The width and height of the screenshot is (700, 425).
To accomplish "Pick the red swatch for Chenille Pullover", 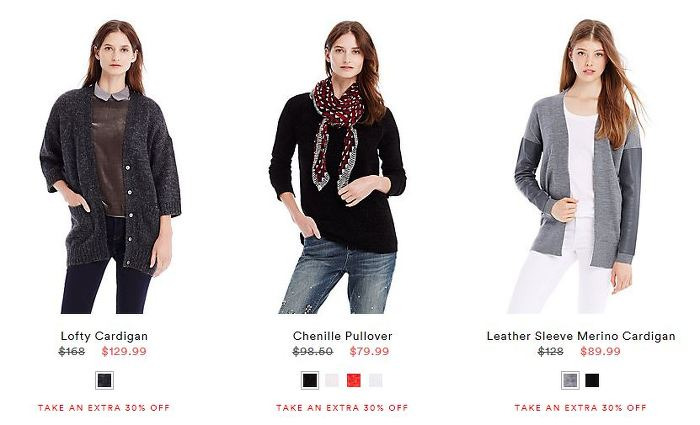I will 354,380.
